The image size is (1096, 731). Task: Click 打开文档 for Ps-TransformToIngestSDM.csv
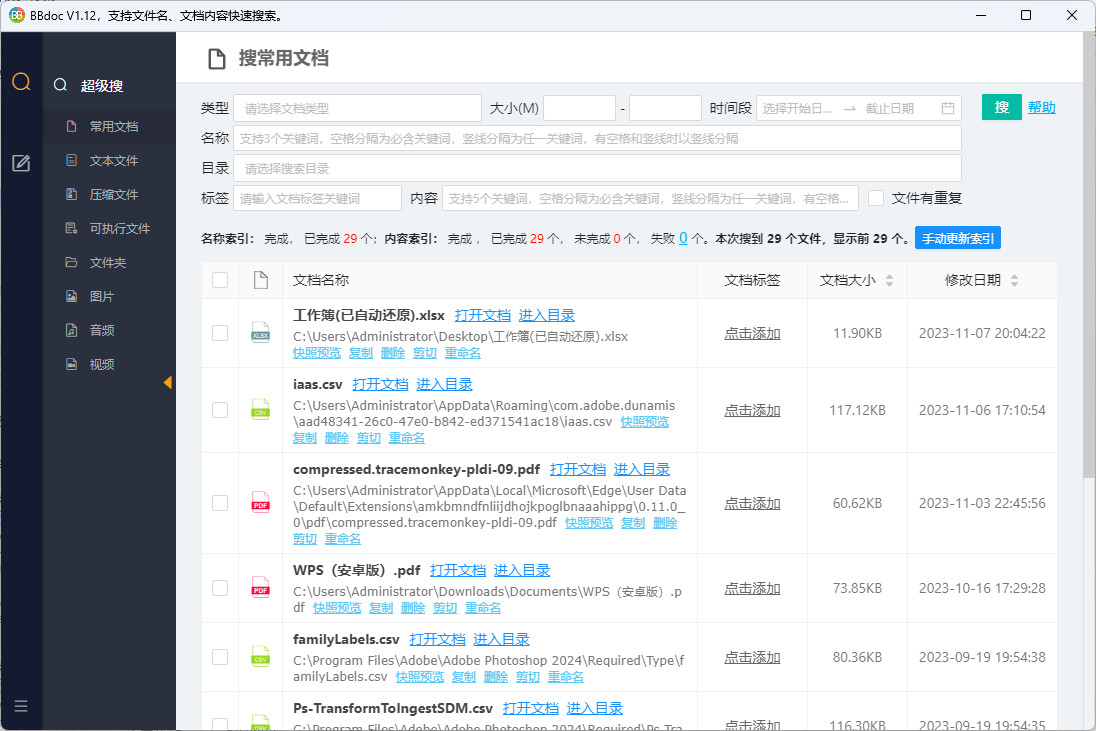pyautogui.click(x=531, y=708)
